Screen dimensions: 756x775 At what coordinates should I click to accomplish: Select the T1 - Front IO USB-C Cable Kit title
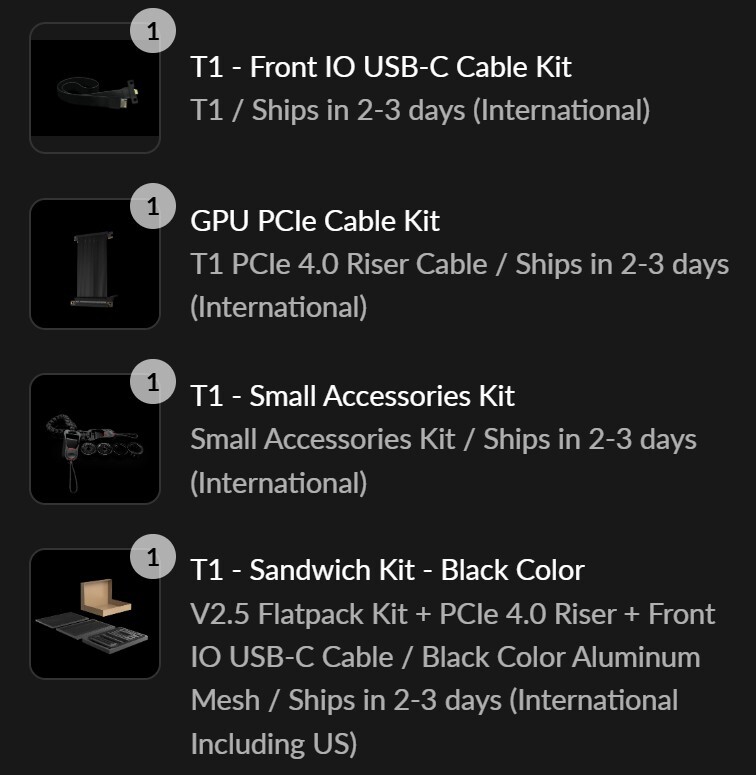coord(381,67)
